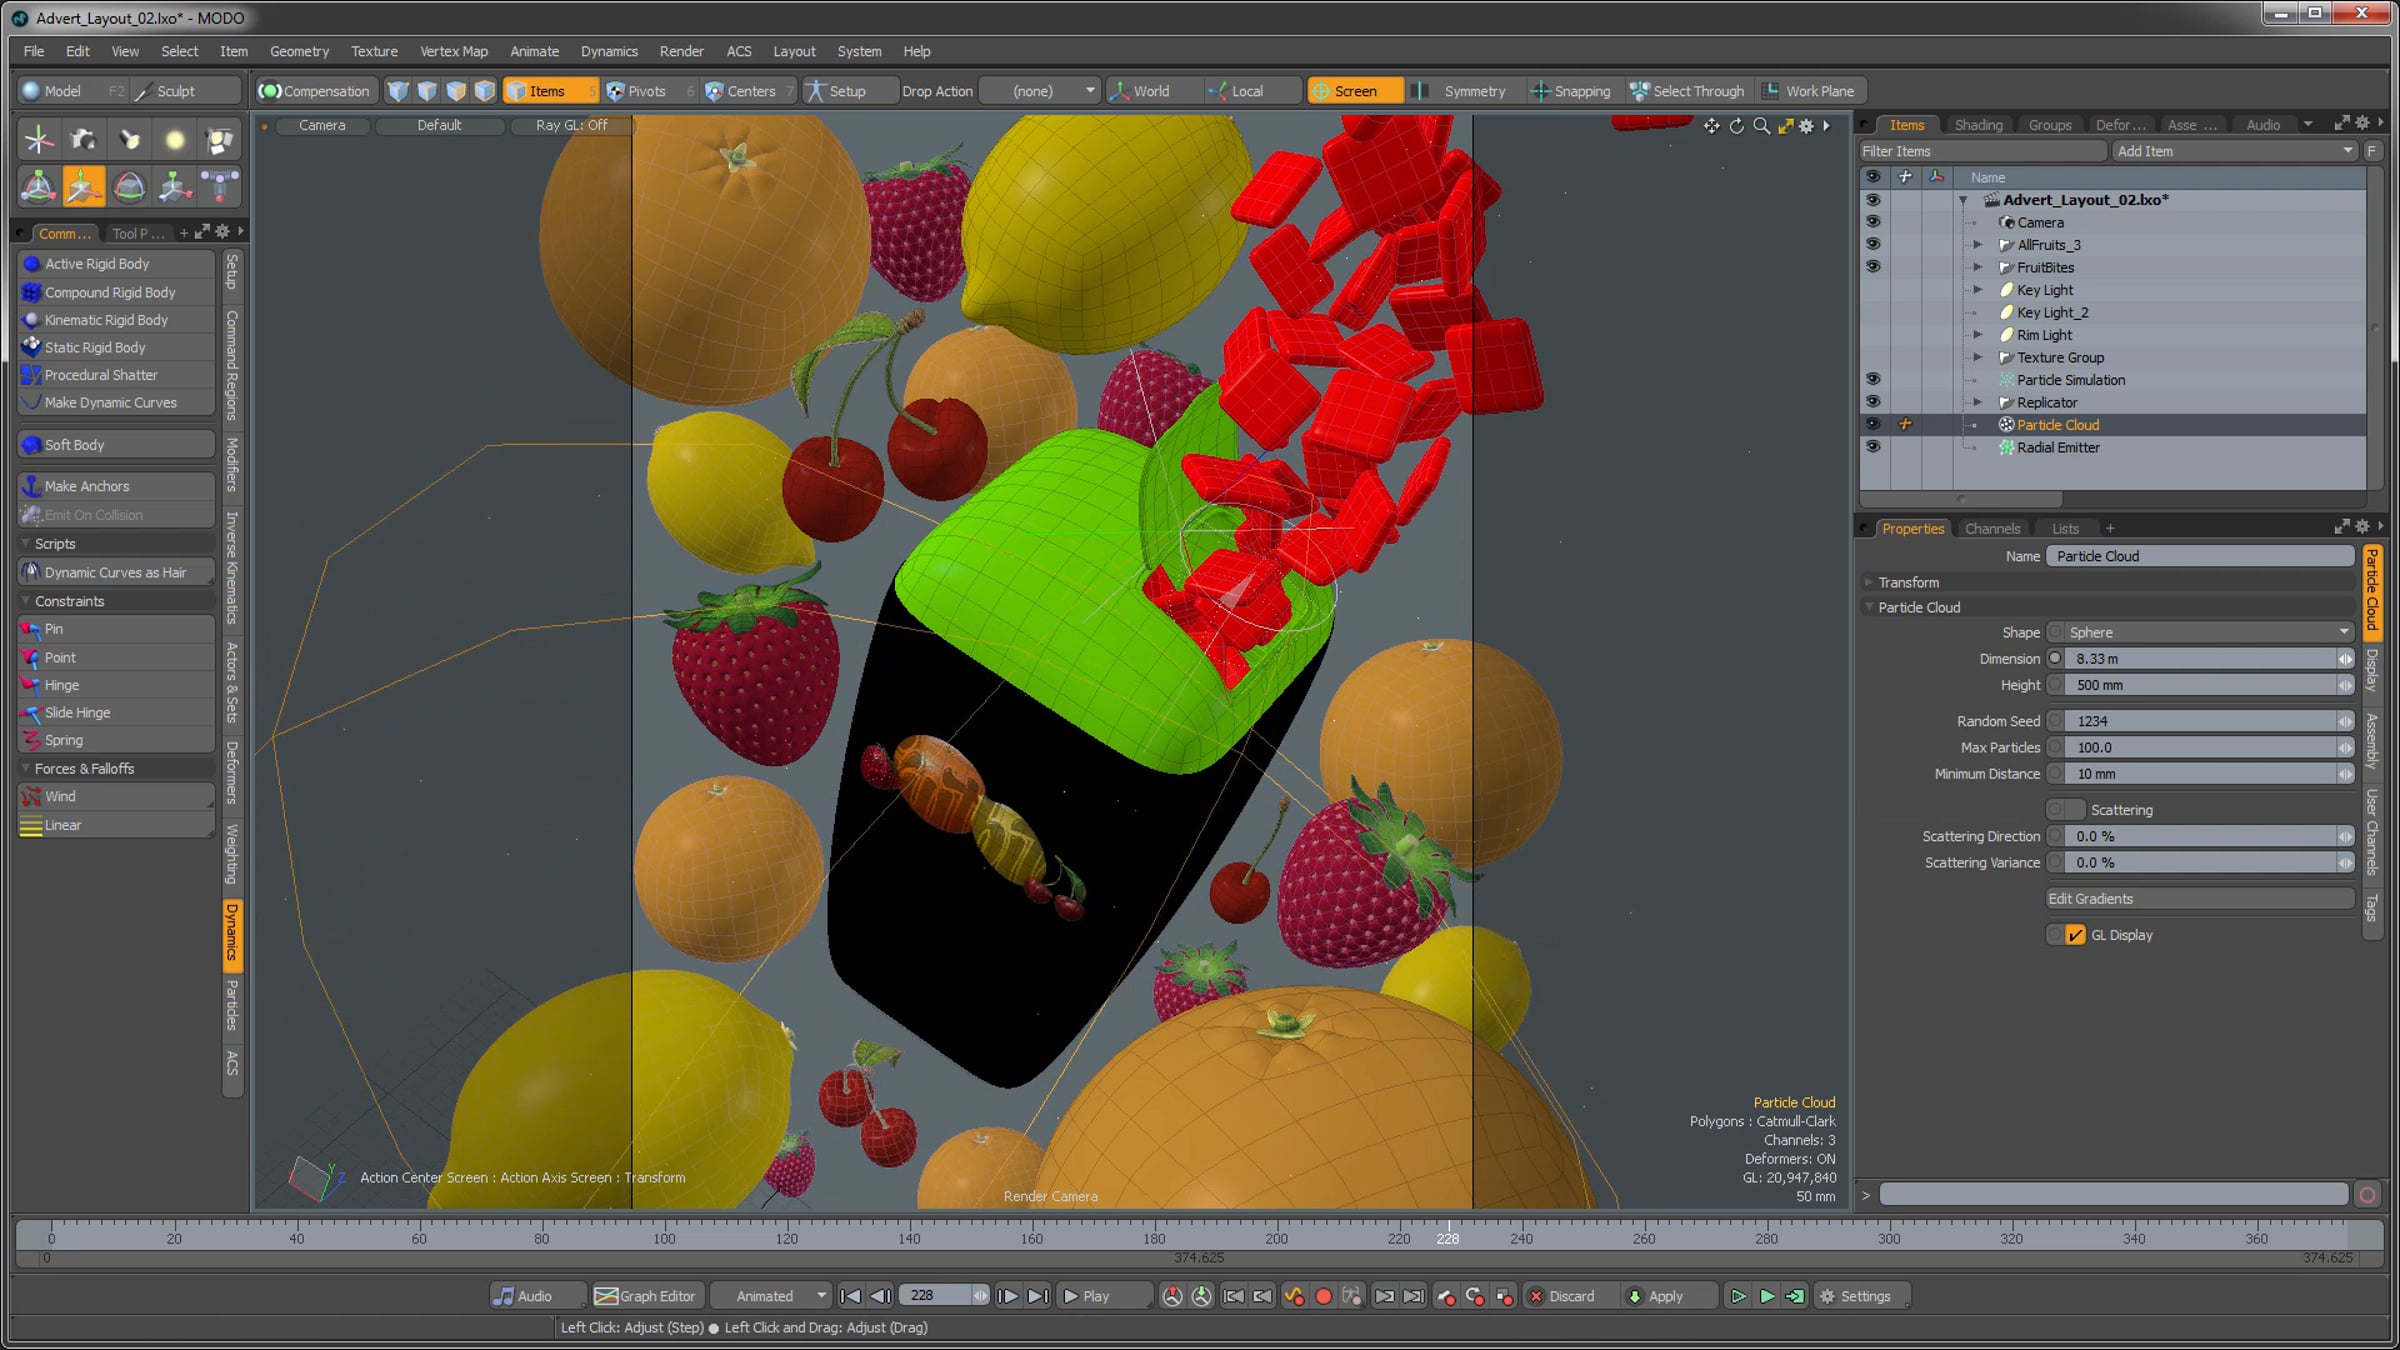The height and width of the screenshot is (1350, 2400).
Task: Click the Properties panel gear icon
Action: point(2362,527)
